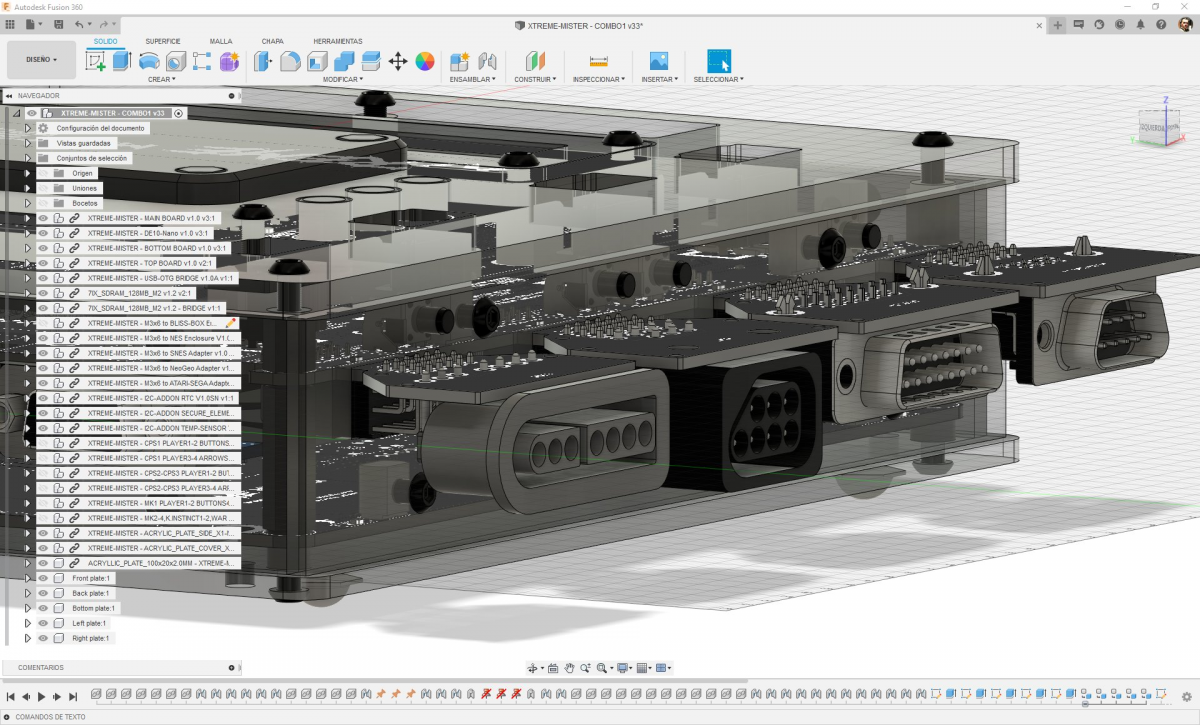Click the Create Form purple icon
This screenshot has height=725, width=1200.
pos(229,61)
